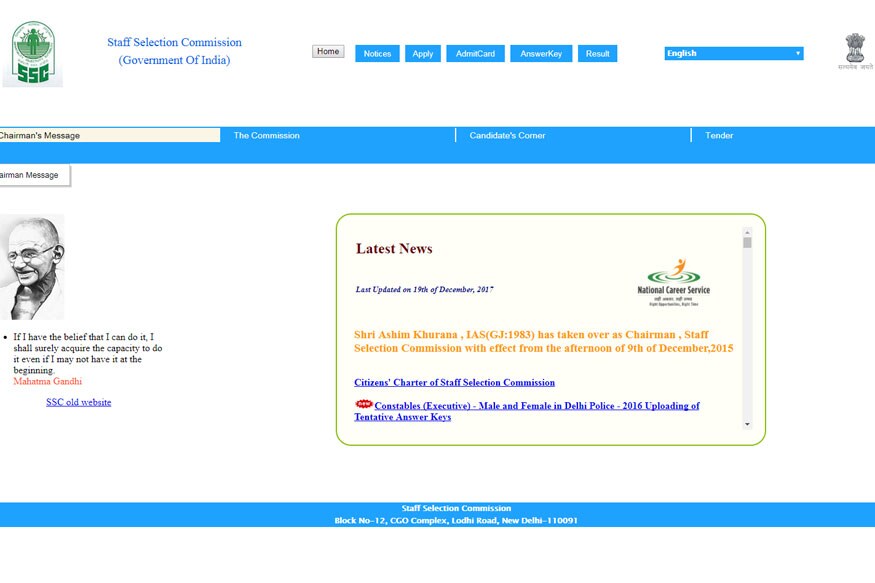Click the SSC logo icon
The width and height of the screenshot is (875, 583).
pos(33,54)
